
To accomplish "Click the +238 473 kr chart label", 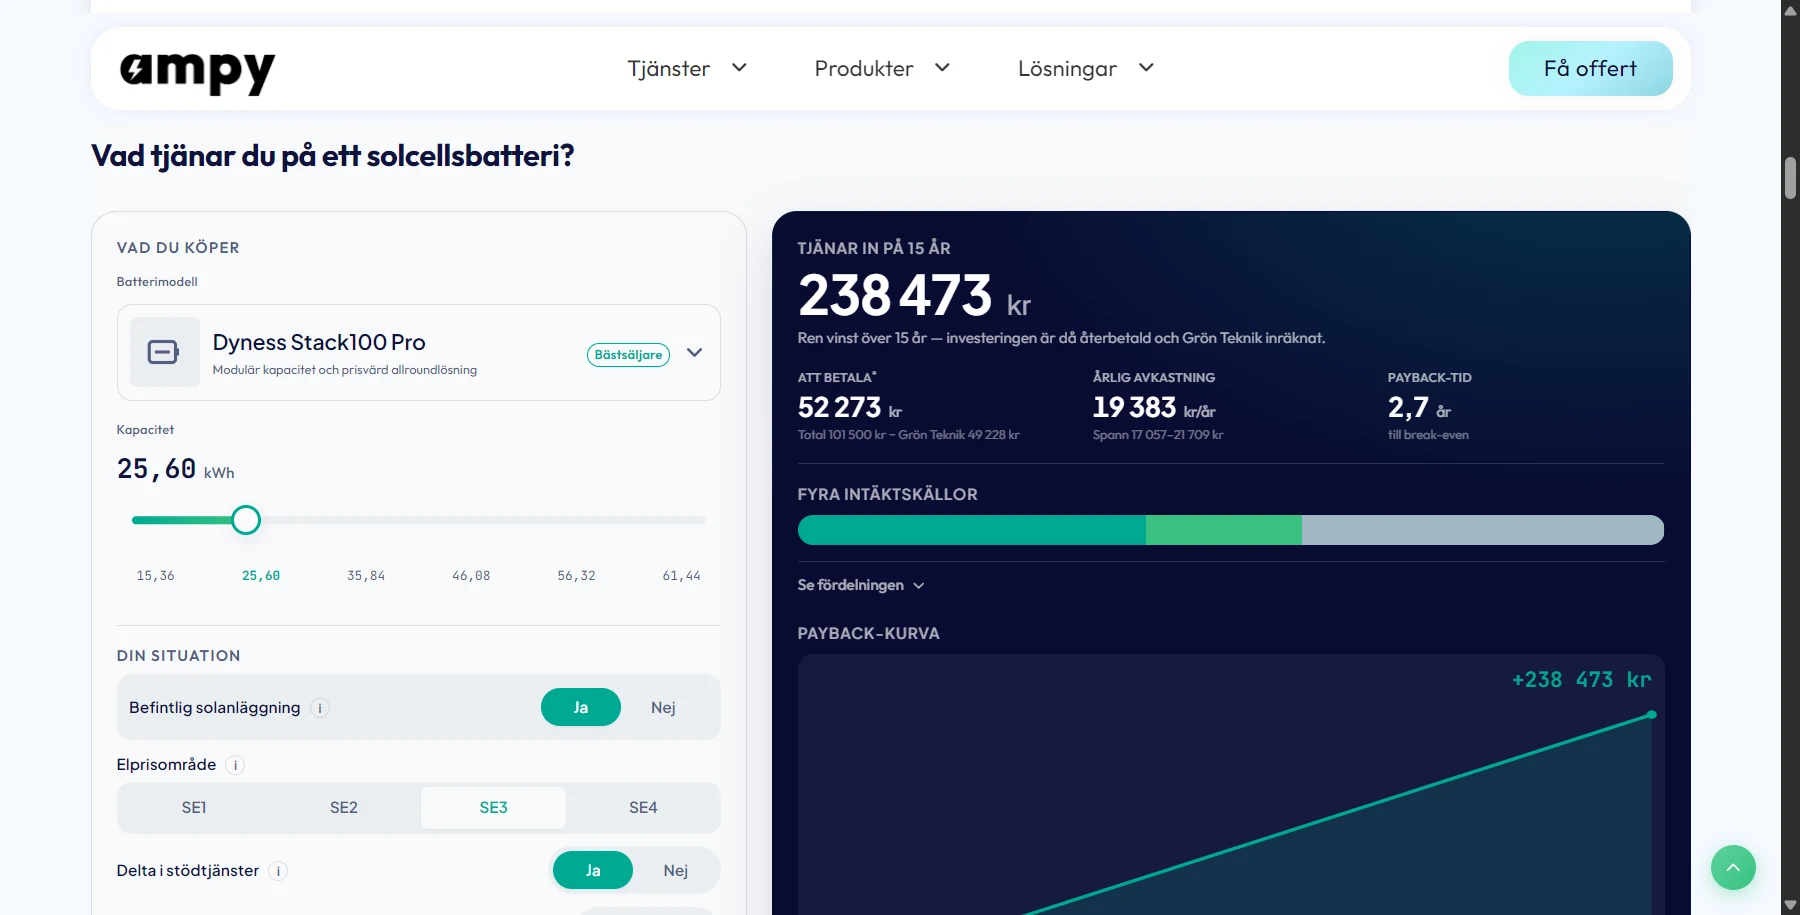I will click(x=1581, y=680).
